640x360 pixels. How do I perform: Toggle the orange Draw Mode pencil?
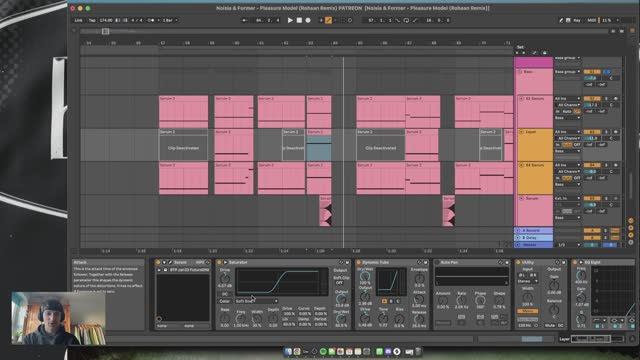pyautogui.click(x=328, y=20)
